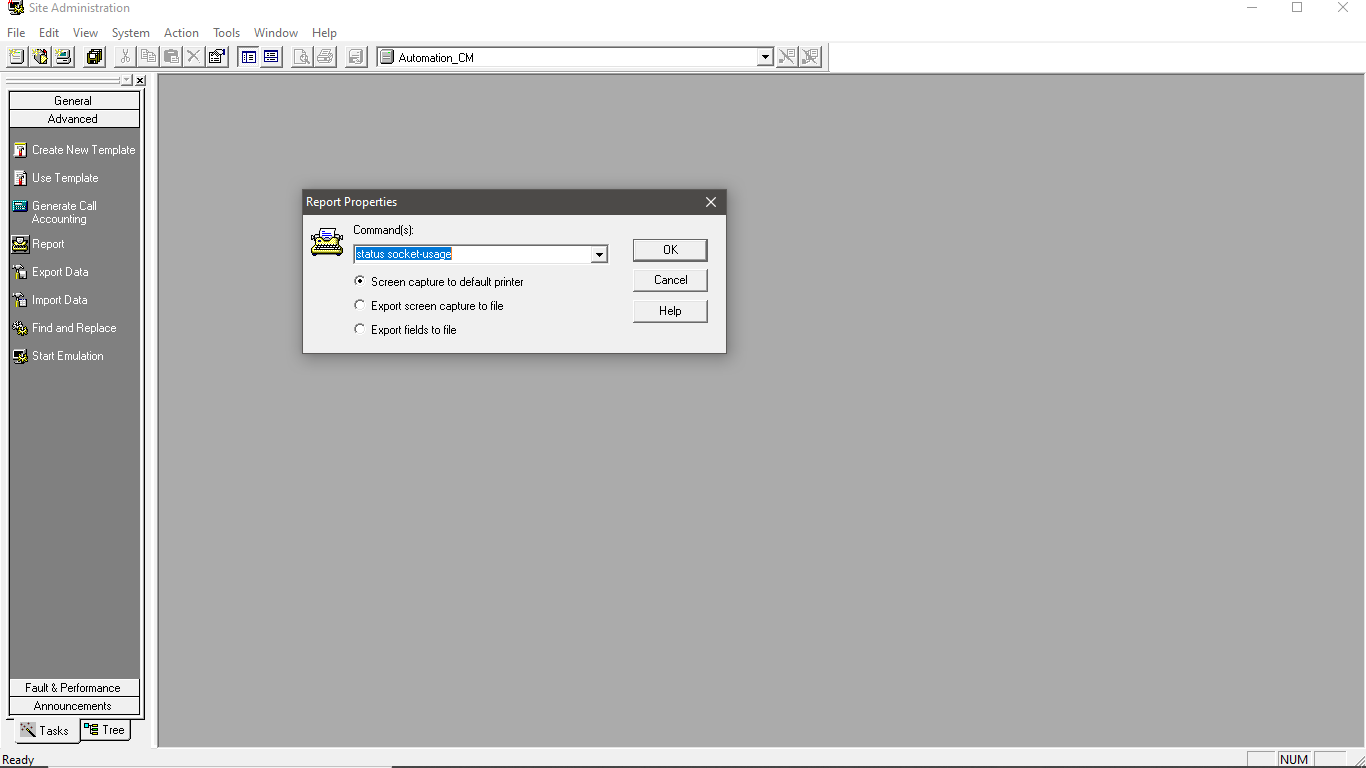Viewport: 1366px width, 768px height.
Task: Click the first new item toolbar icon
Action: pyautogui.click(x=17, y=57)
